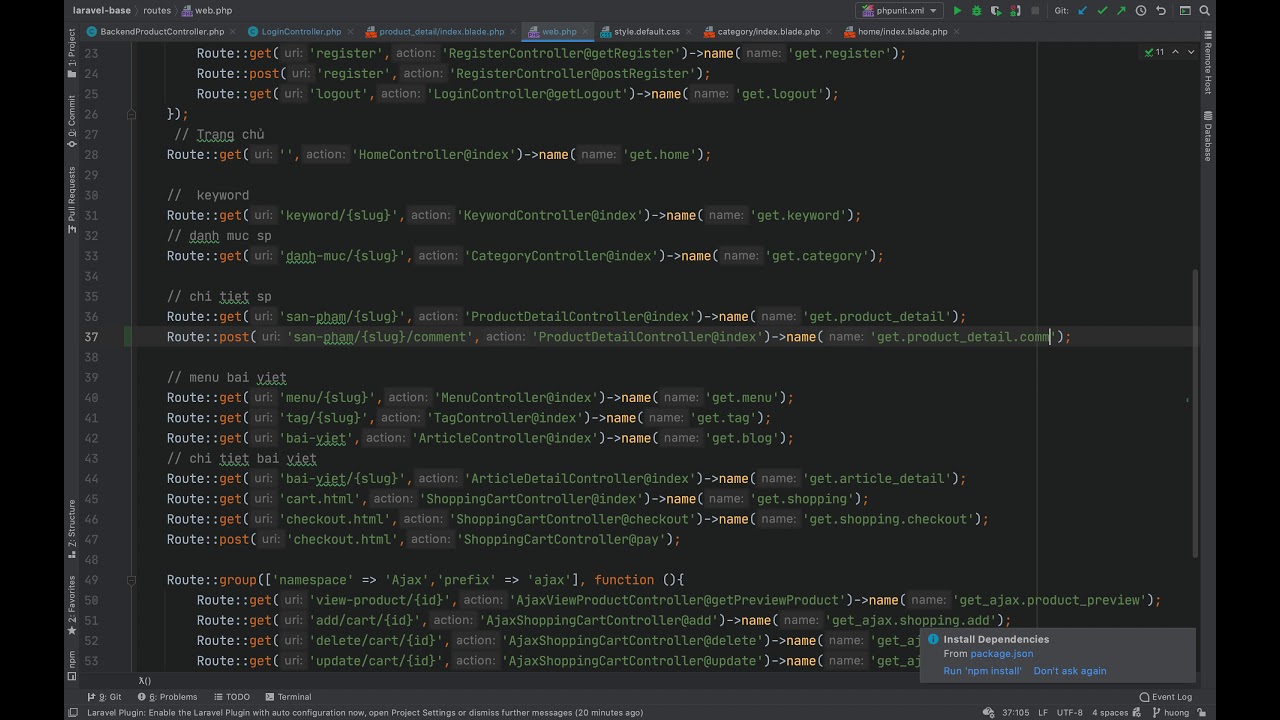Click the web.php breadcrumb file
This screenshot has height=720, width=1280.
click(206, 10)
